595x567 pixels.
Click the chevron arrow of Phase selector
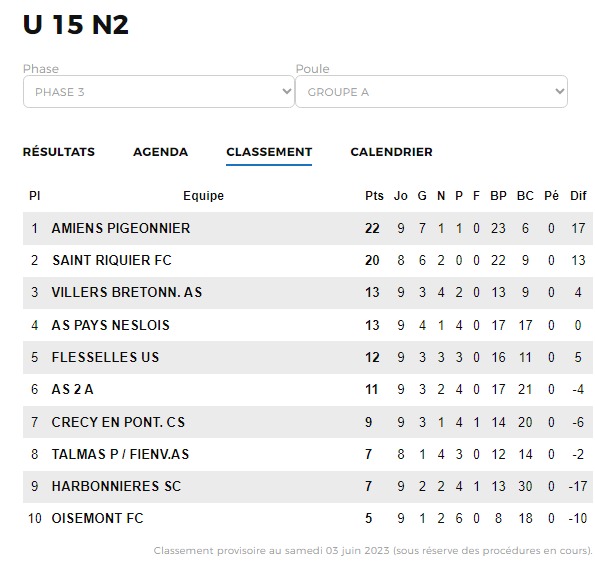[x=287, y=91]
